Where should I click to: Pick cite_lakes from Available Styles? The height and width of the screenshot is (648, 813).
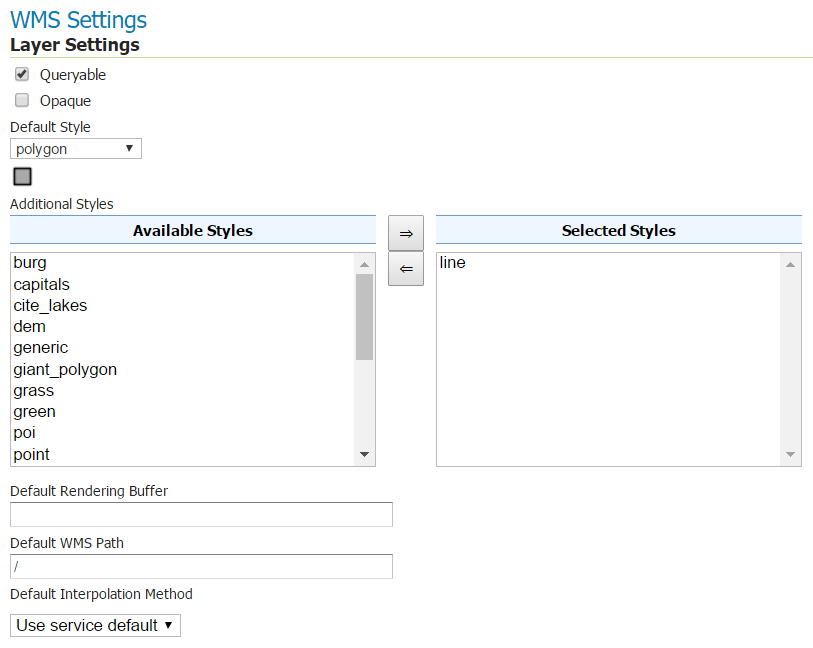[x=50, y=306]
